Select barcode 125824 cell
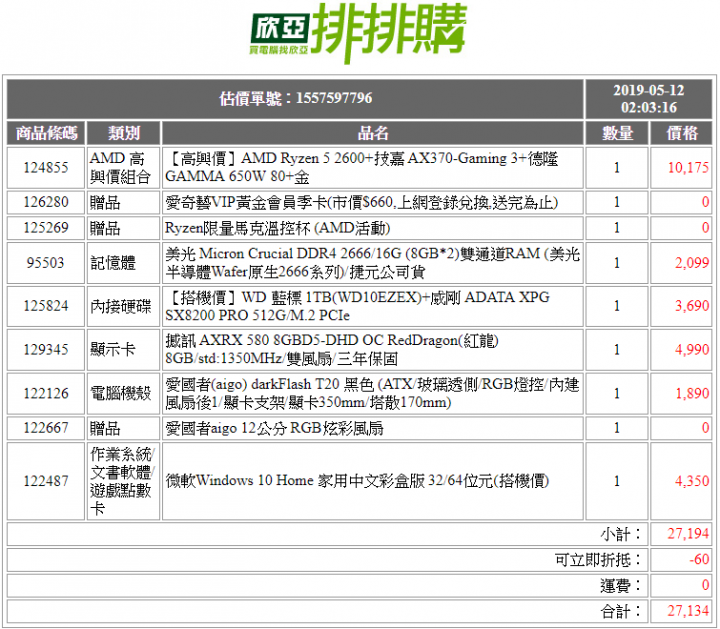The width and height of the screenshot is (720, 629). tap(46, 306)
